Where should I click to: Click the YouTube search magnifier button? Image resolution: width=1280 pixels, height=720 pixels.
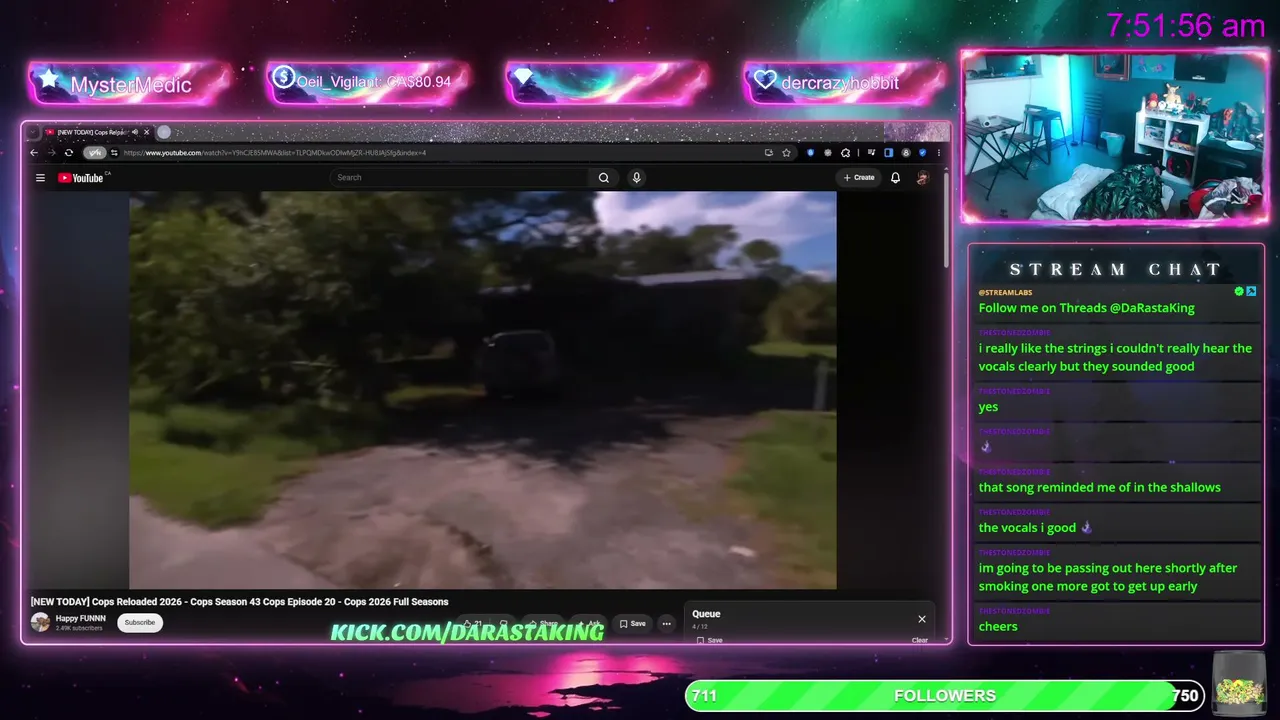tap(604, 178)
